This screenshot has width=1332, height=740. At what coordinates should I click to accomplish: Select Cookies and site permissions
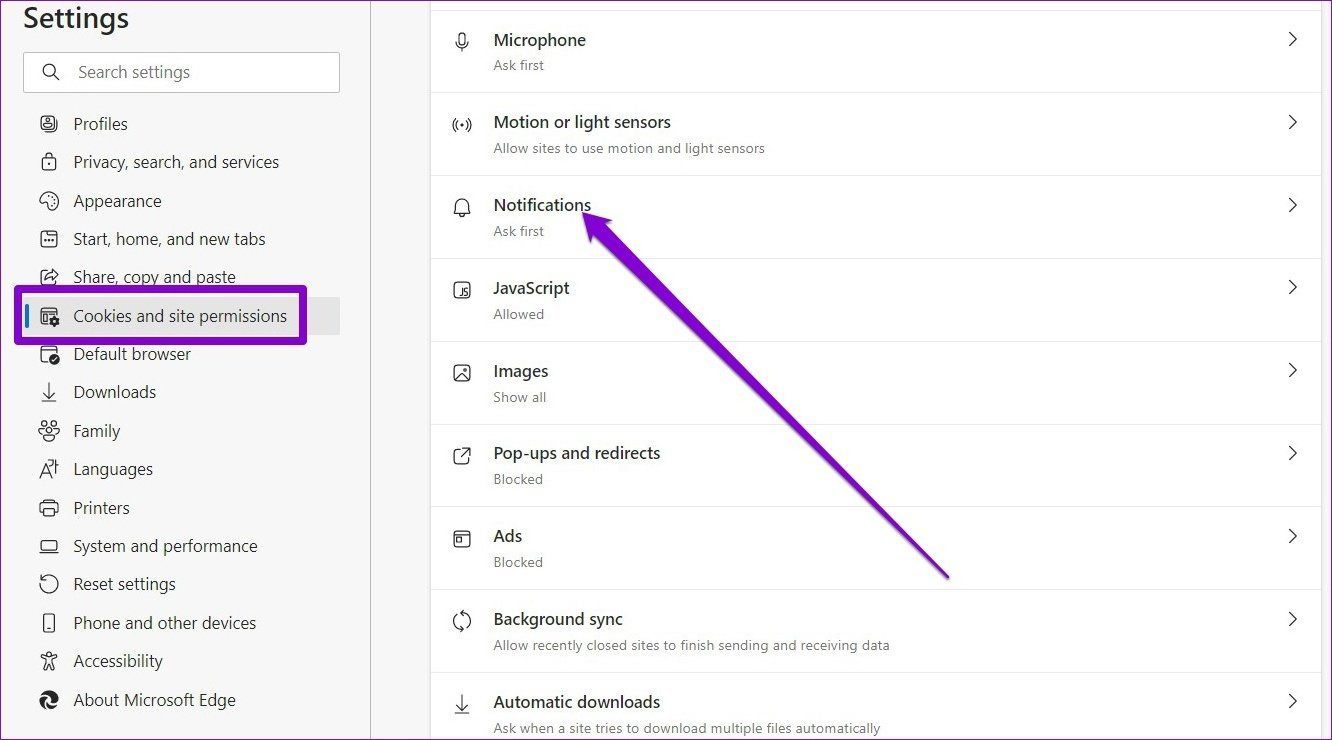point(179,315)
